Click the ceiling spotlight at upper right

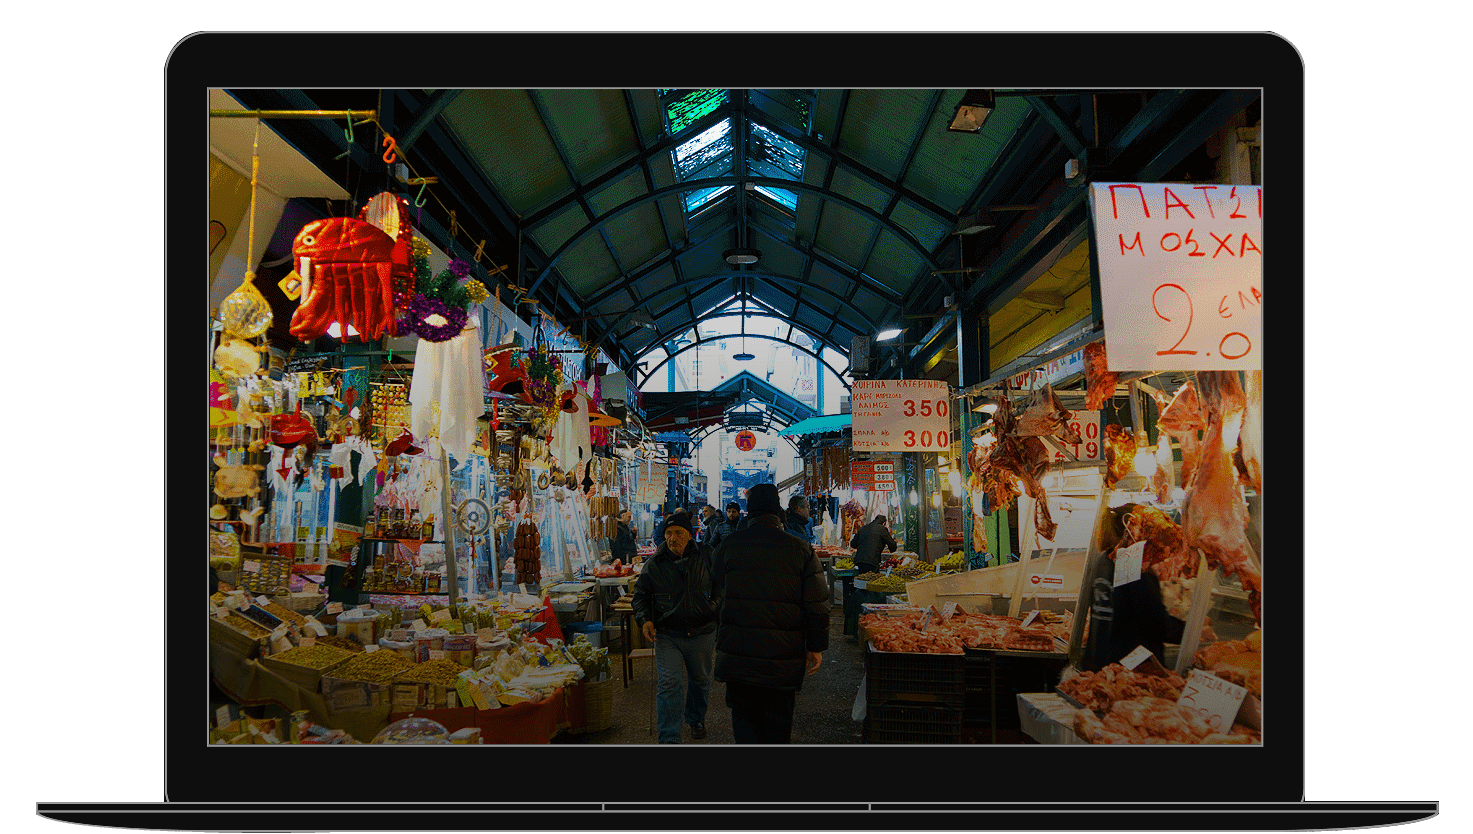(970, 112)
